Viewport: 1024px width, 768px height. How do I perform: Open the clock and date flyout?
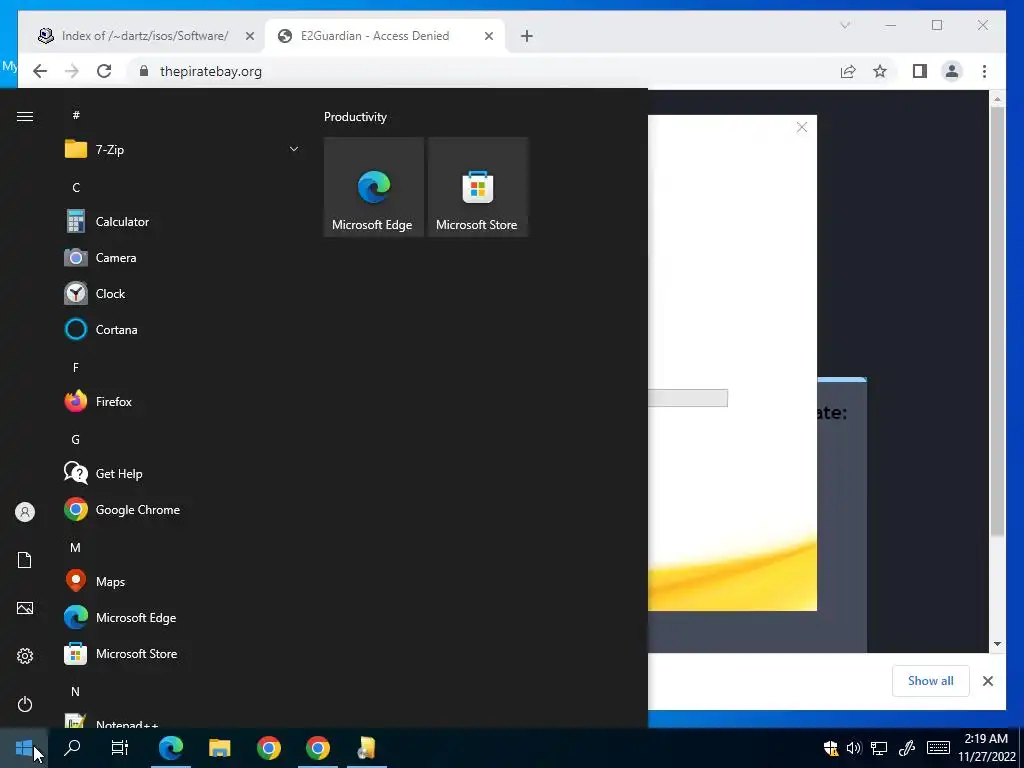987,748
